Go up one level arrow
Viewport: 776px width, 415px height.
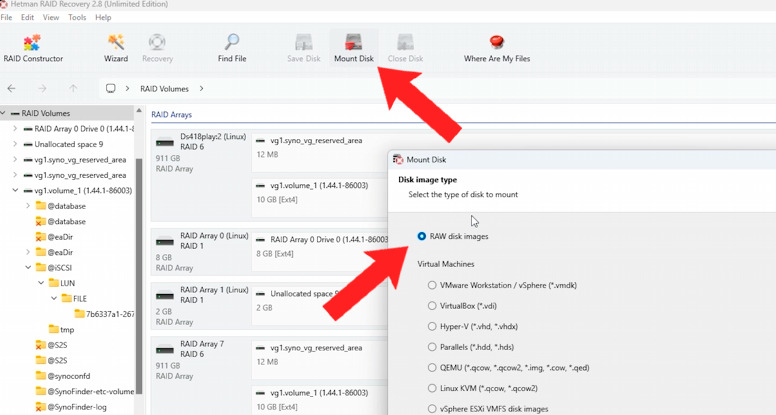click(73, 89)
